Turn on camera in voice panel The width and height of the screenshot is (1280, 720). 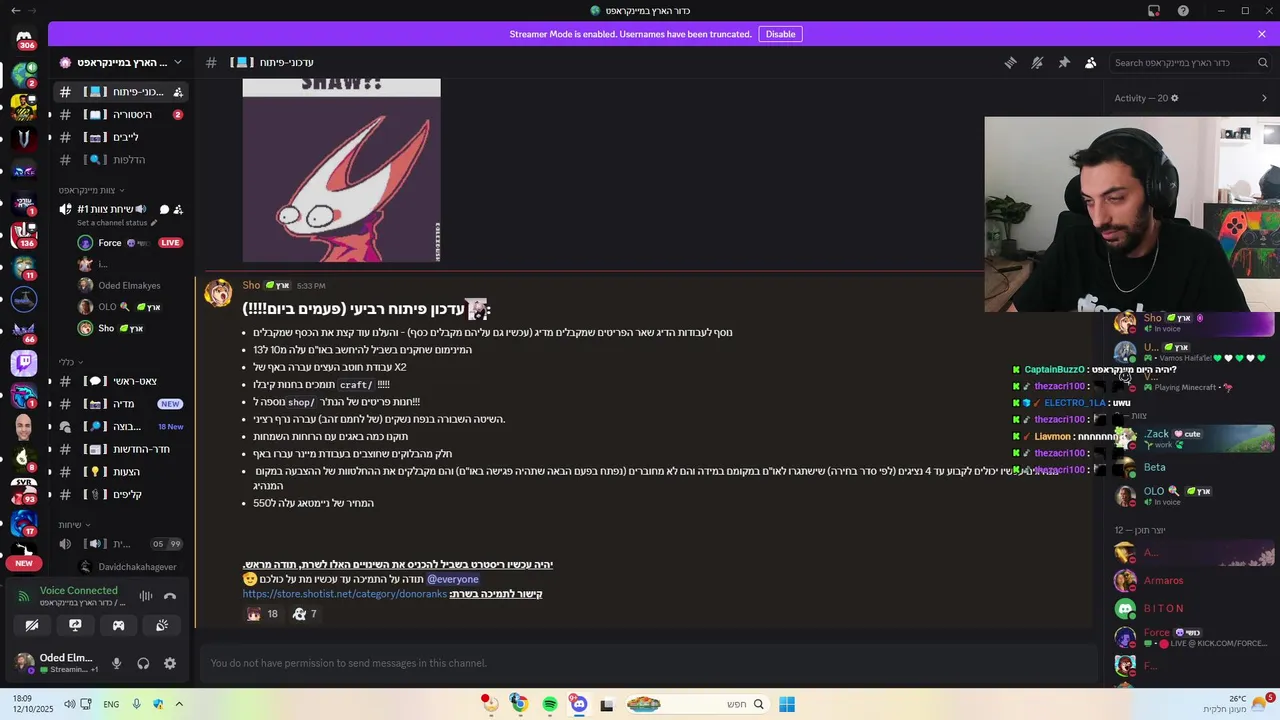[32, 625]
